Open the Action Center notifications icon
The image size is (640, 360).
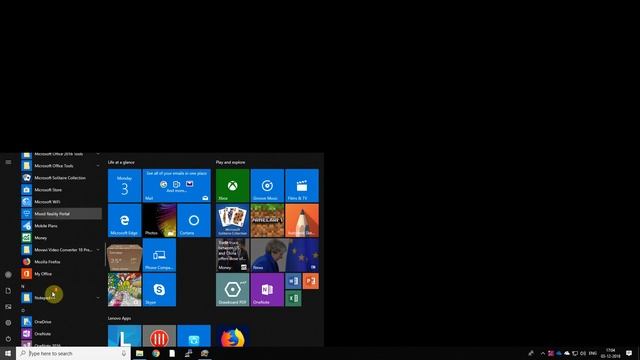(x=629, y=353)
